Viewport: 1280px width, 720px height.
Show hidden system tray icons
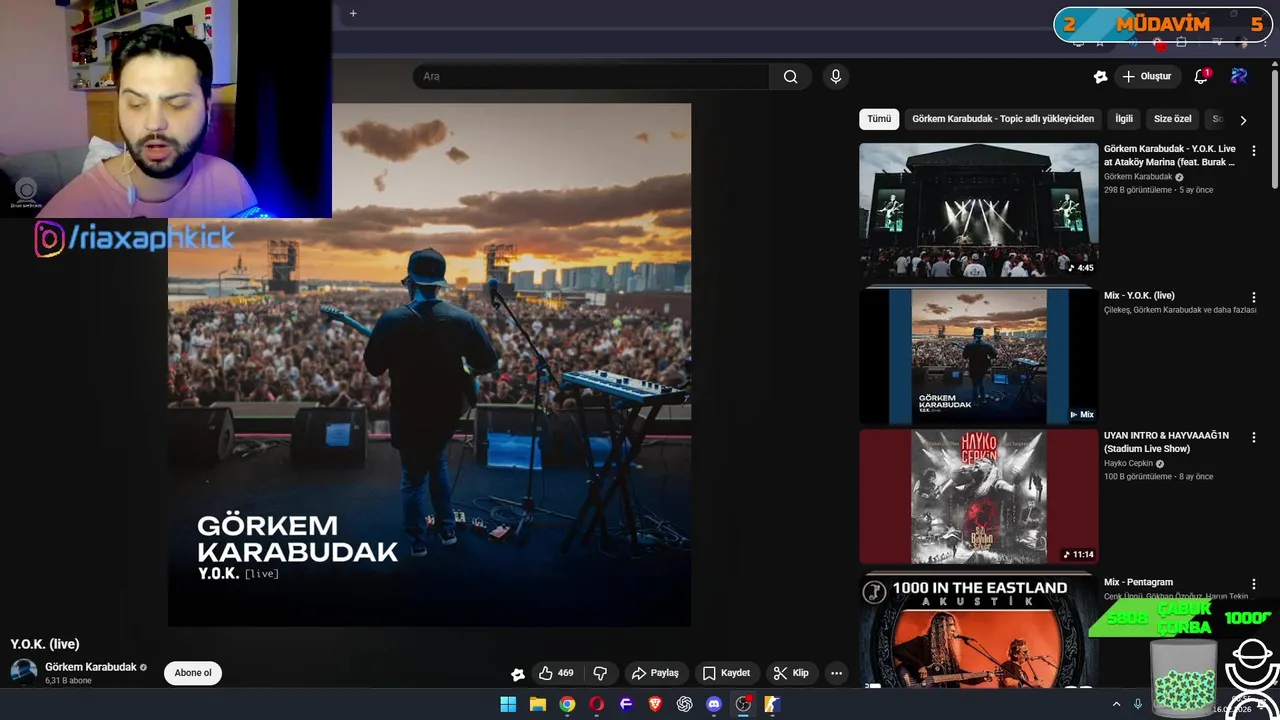pyautogui.click(x=1116, y=704)
